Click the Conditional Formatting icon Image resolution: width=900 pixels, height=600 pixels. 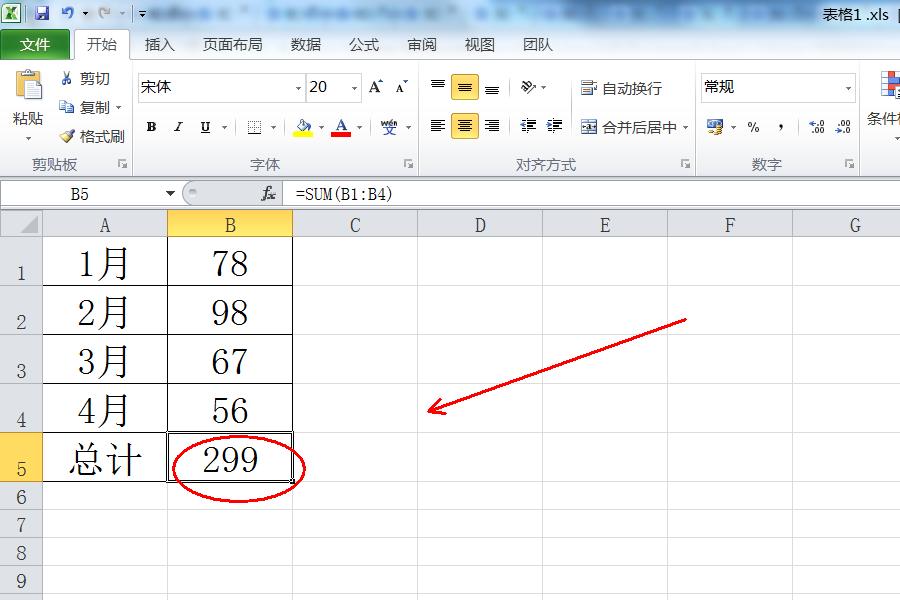(890, 84)
